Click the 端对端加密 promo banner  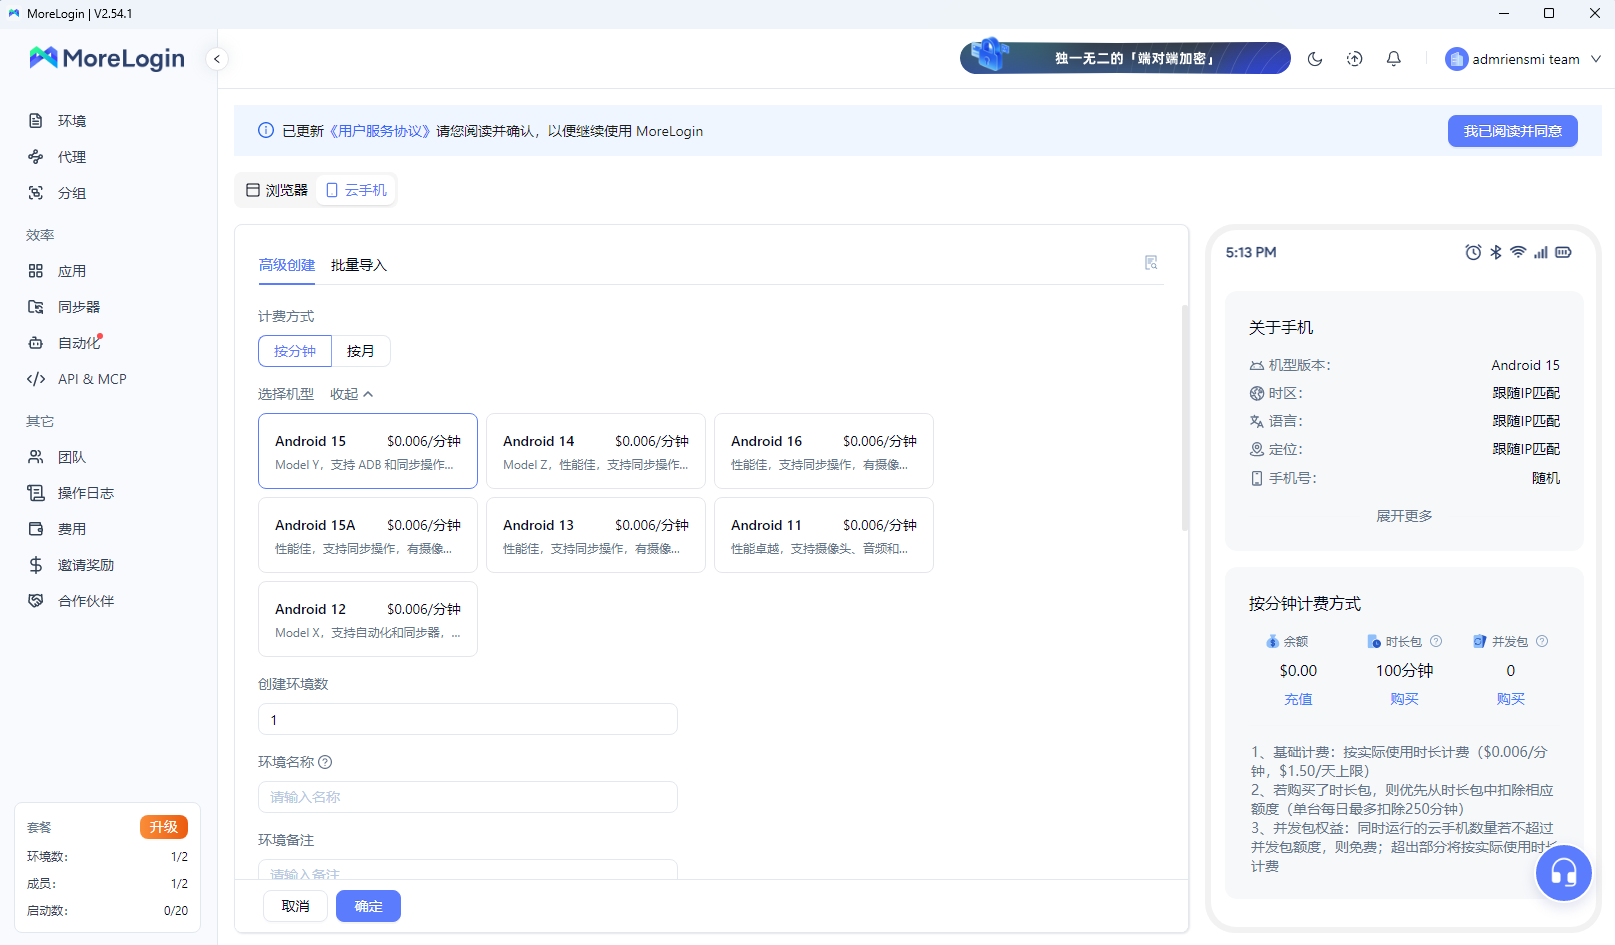1125,58
